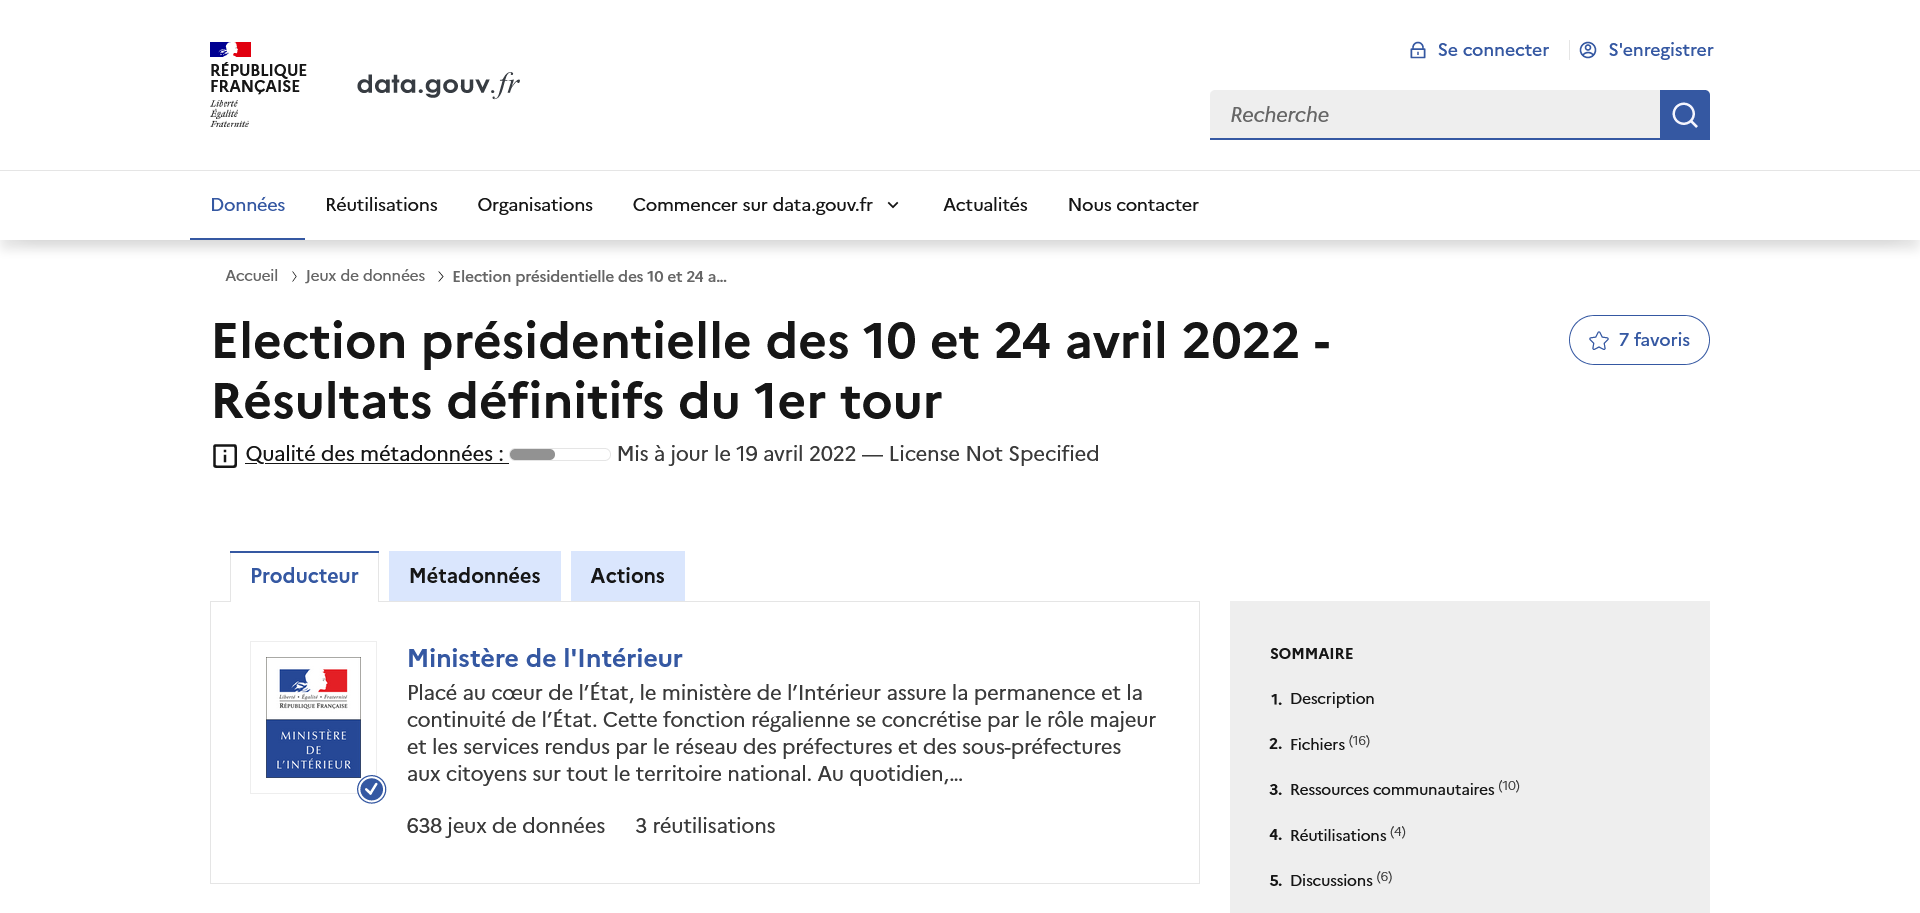The width and height of the screenshot is (1920, 913).
Task: Open the Jeux de données breadcrumb chevron
Action: click(440, 276)
